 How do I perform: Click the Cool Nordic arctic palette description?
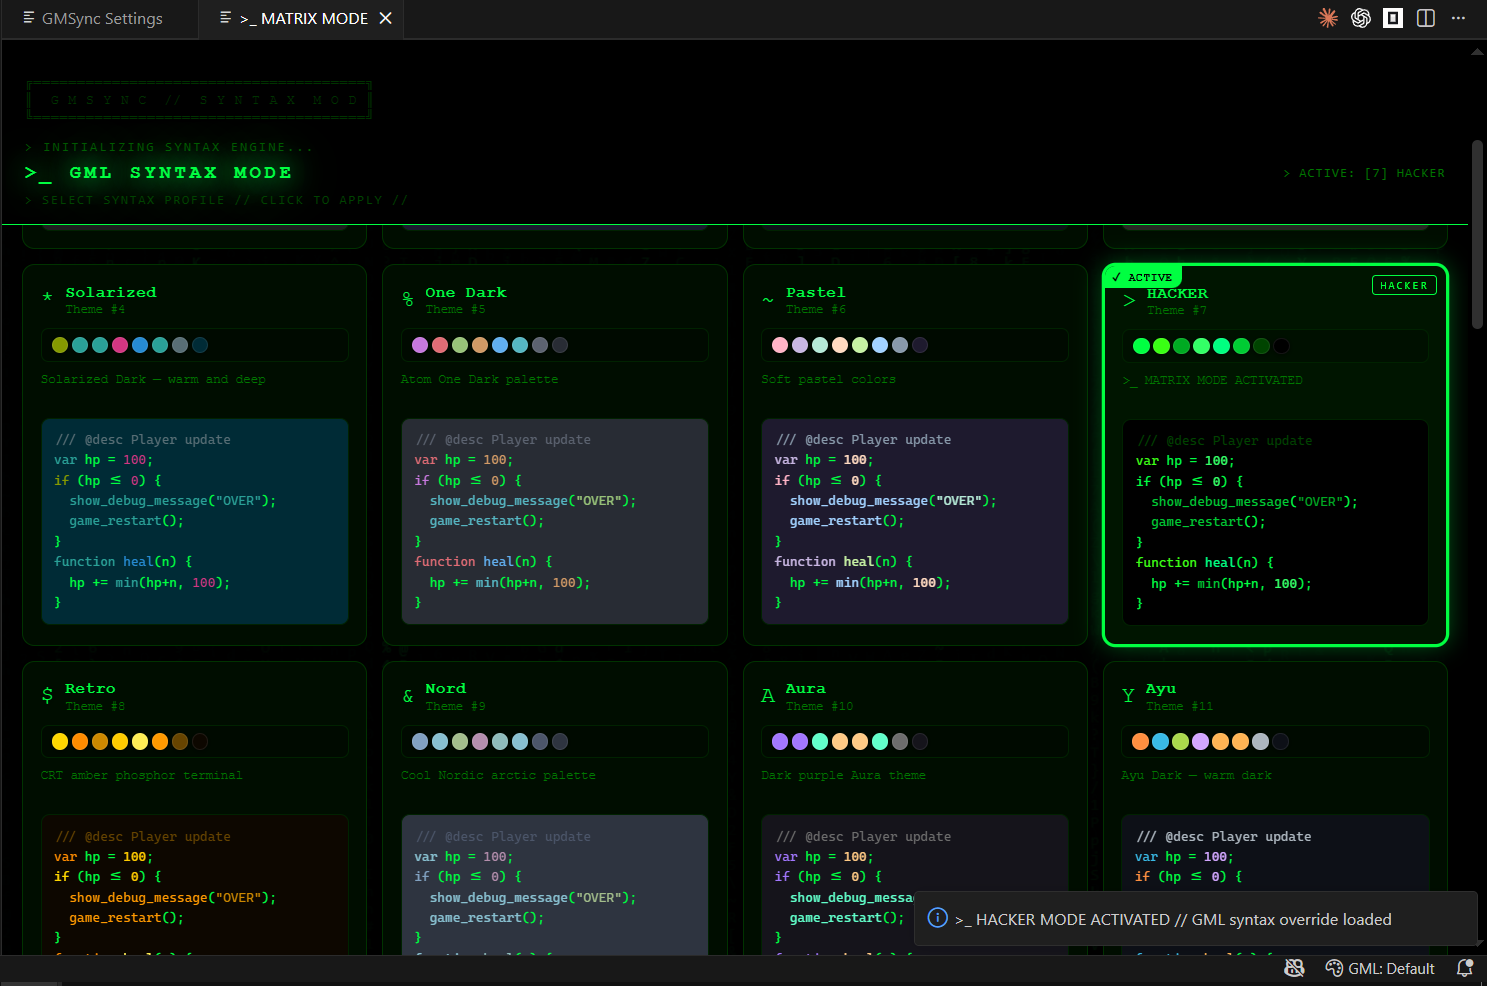[x=498, y=775]
